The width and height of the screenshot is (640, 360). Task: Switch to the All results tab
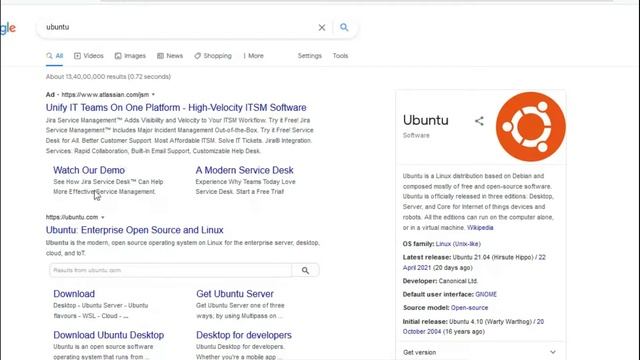[55, 56]
